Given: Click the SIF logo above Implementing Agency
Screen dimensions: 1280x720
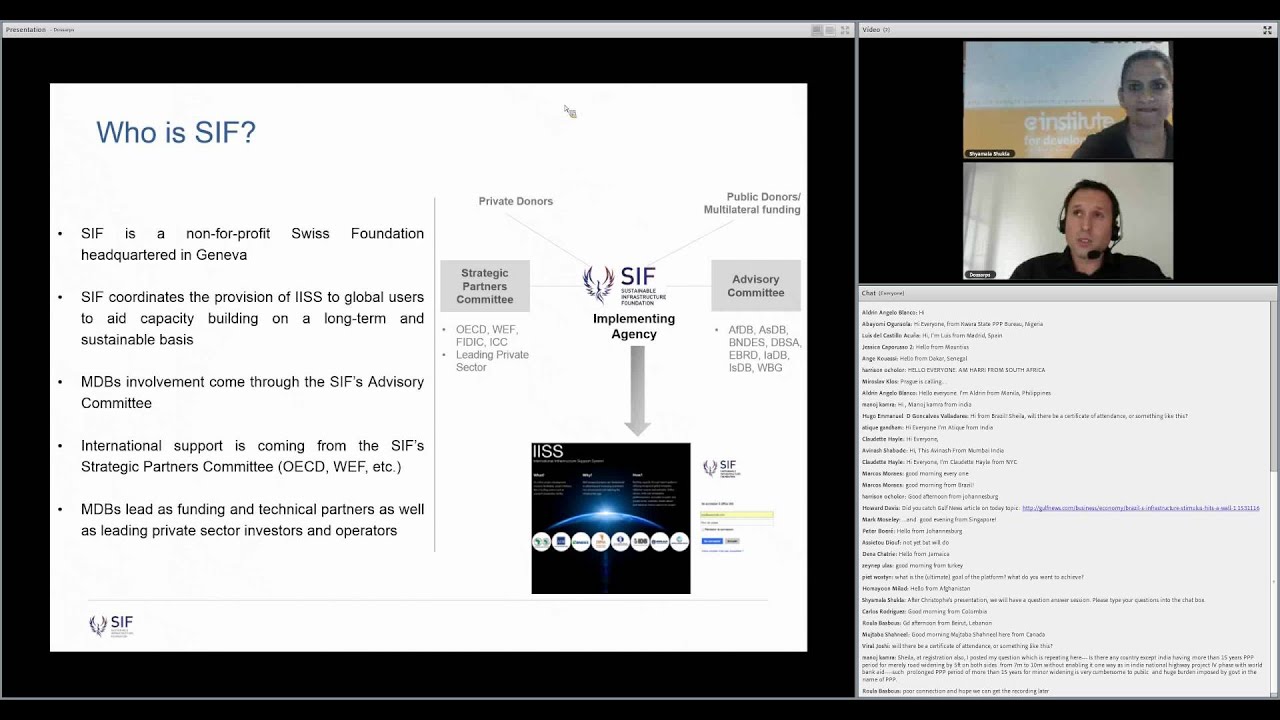Looking at the screenshot, I should coord(625,285).
